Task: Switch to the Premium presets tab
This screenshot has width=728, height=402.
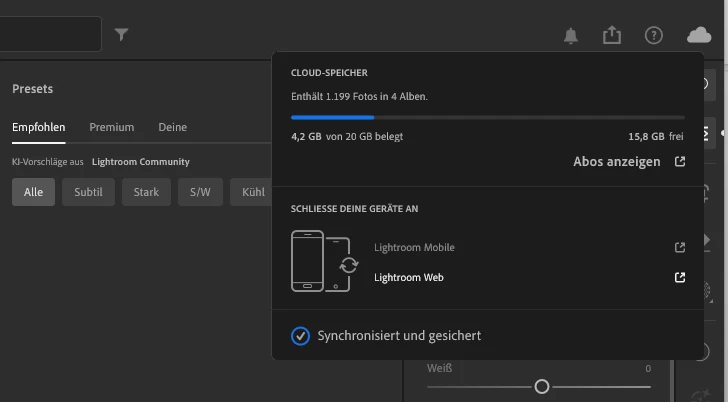Action: pos(111,127)
